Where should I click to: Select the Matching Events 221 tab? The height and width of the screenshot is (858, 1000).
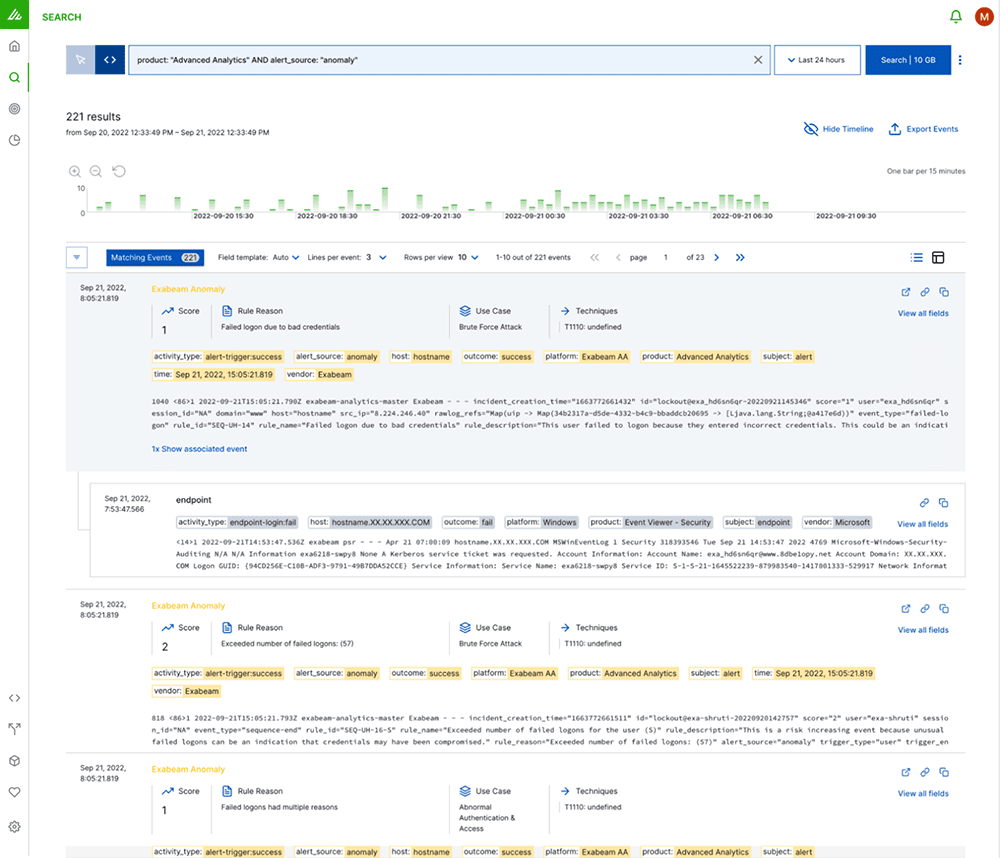[155, 258]
